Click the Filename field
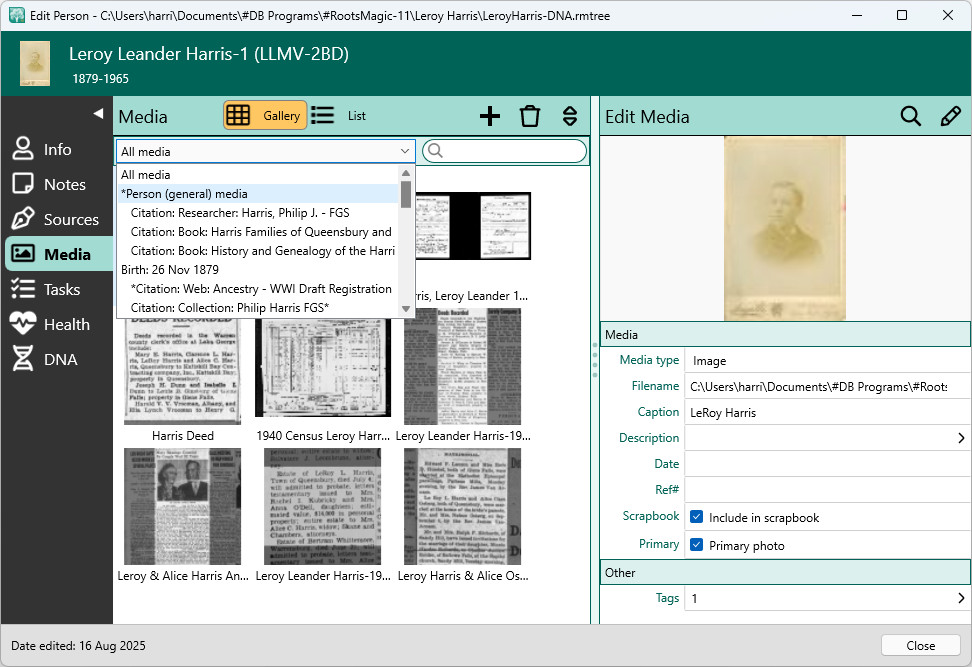The height and width of the screenshot is (667, 972). (828, 386)
